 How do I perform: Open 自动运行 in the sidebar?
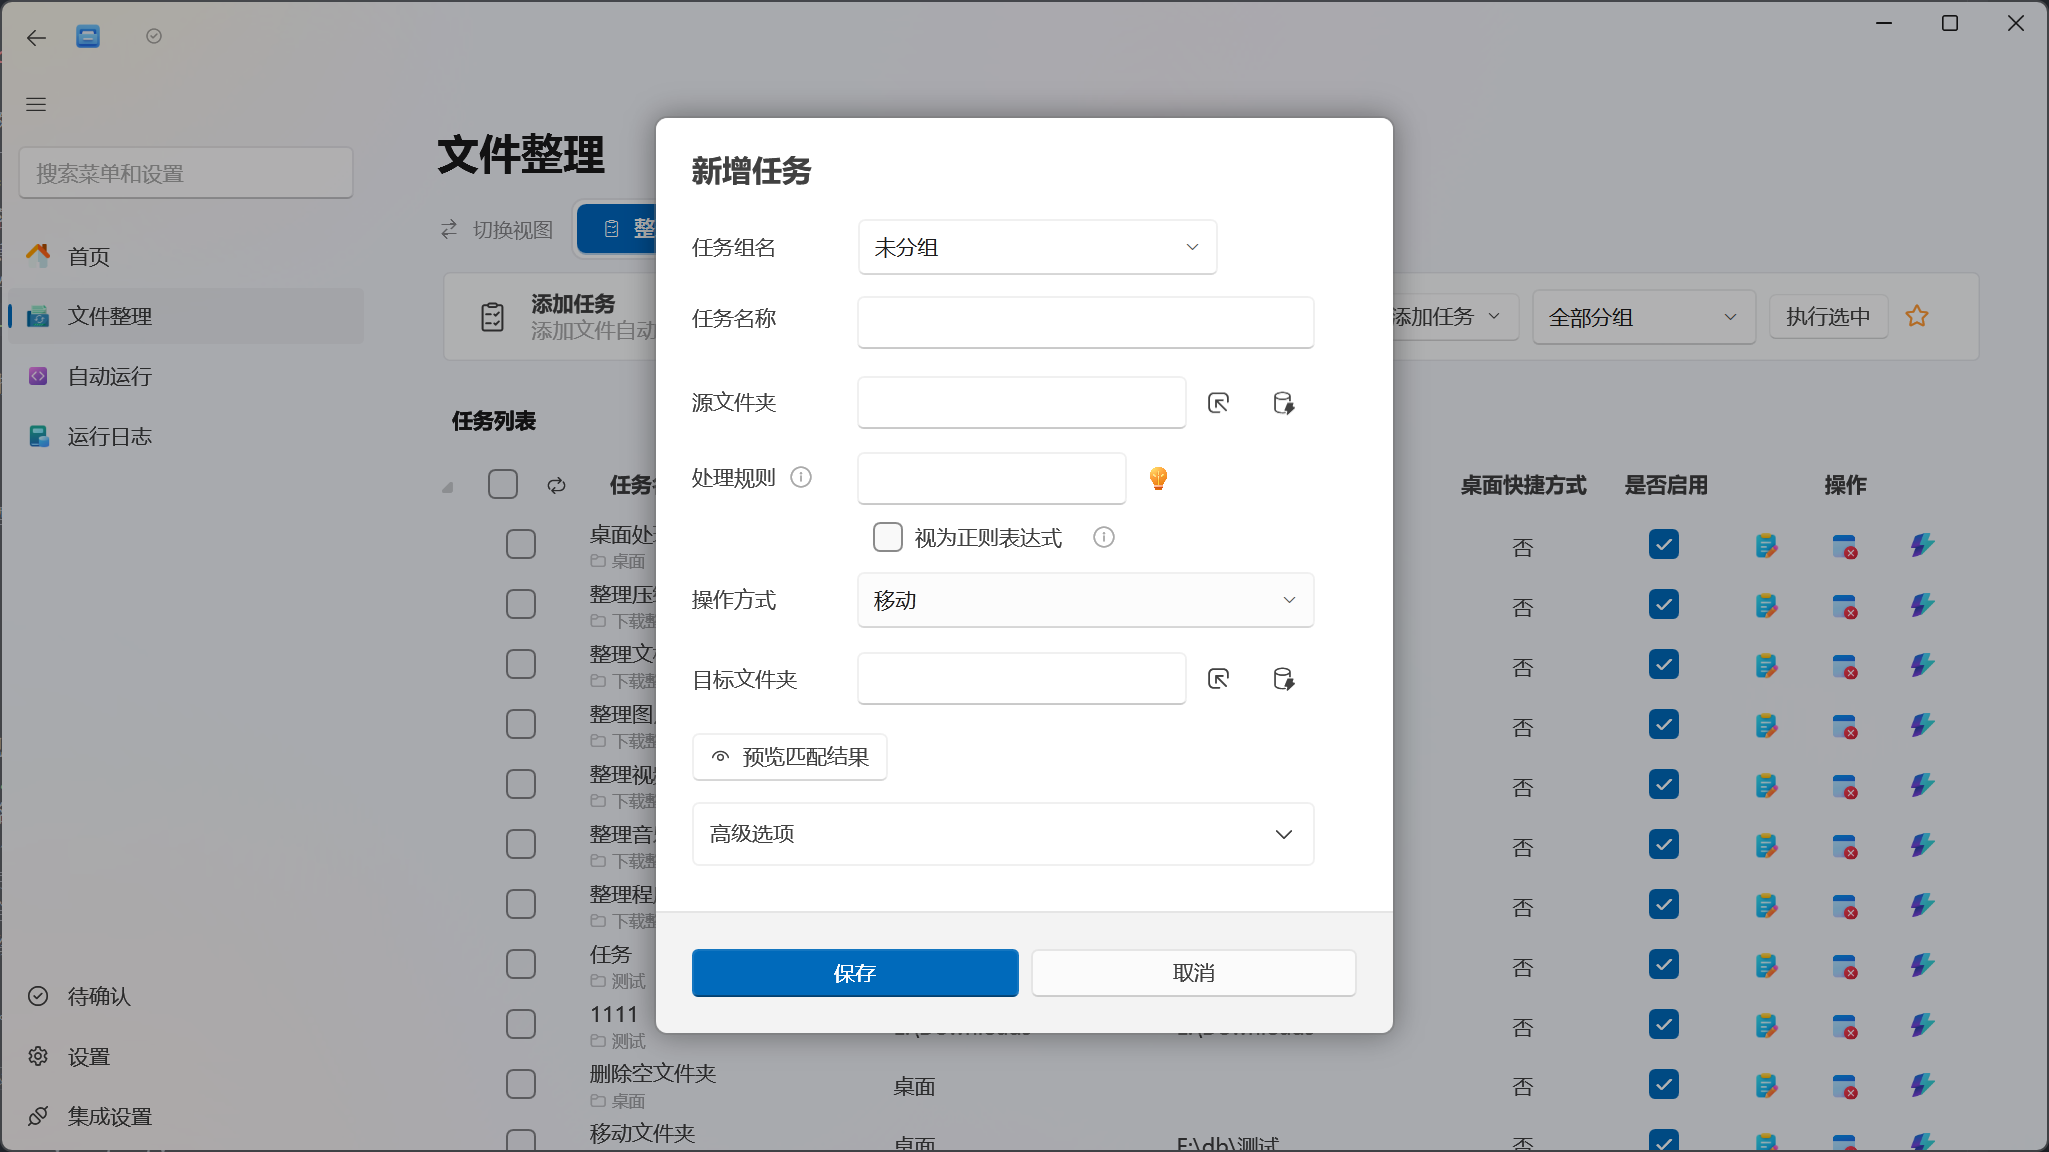186,376
